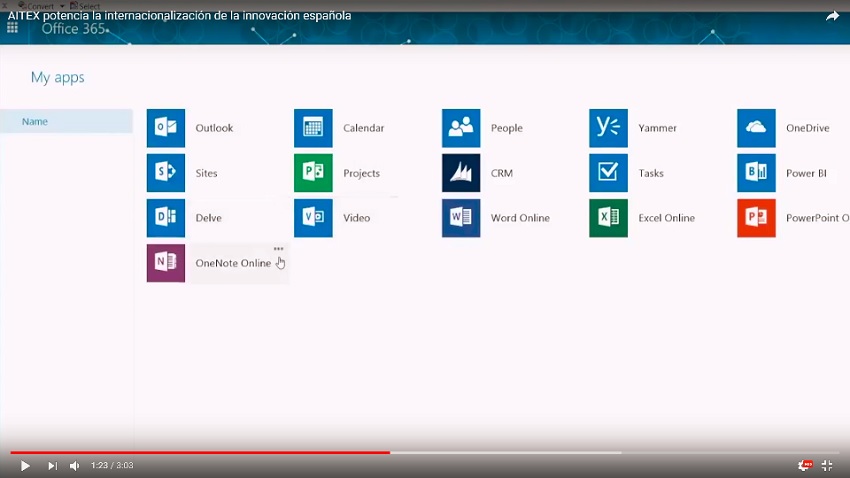Play the video
The height and width of the screenshot is (478, 850).
pos(25,466)
